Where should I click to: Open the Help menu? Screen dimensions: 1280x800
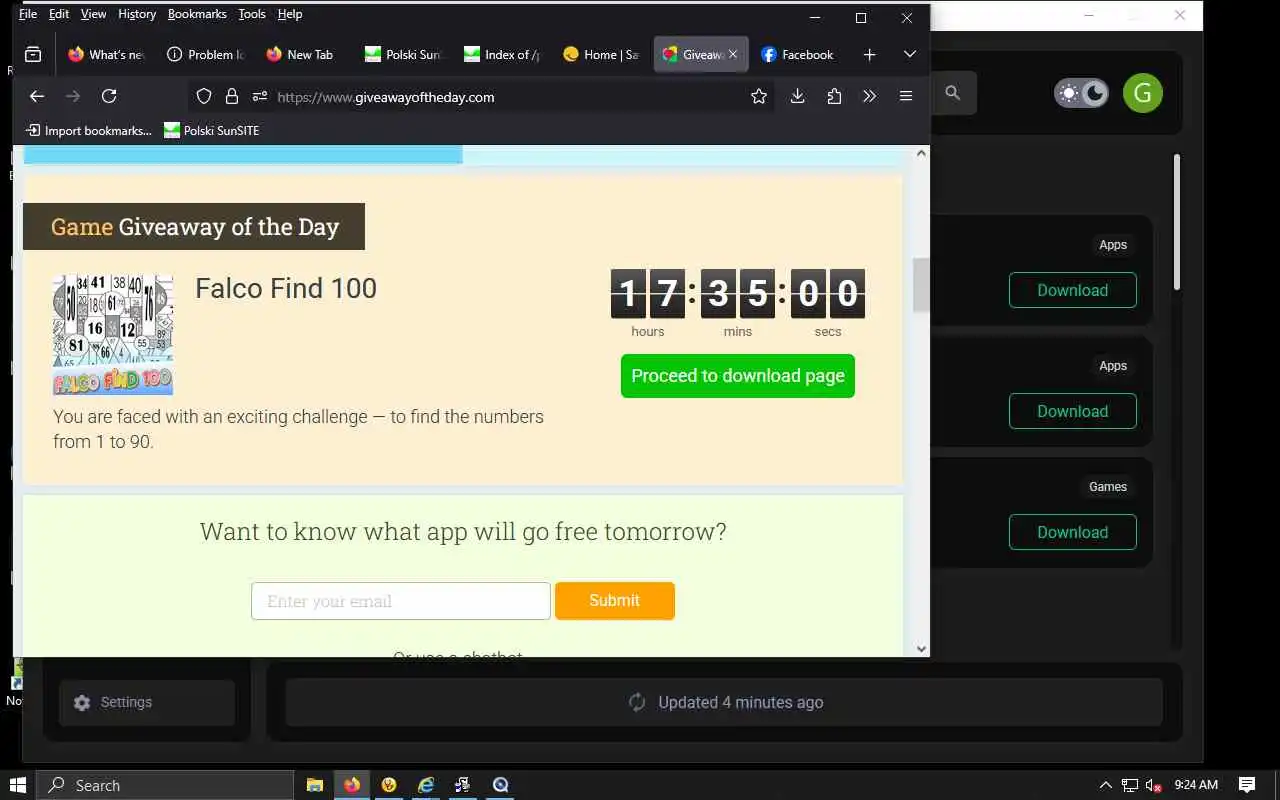coord(289,14)
